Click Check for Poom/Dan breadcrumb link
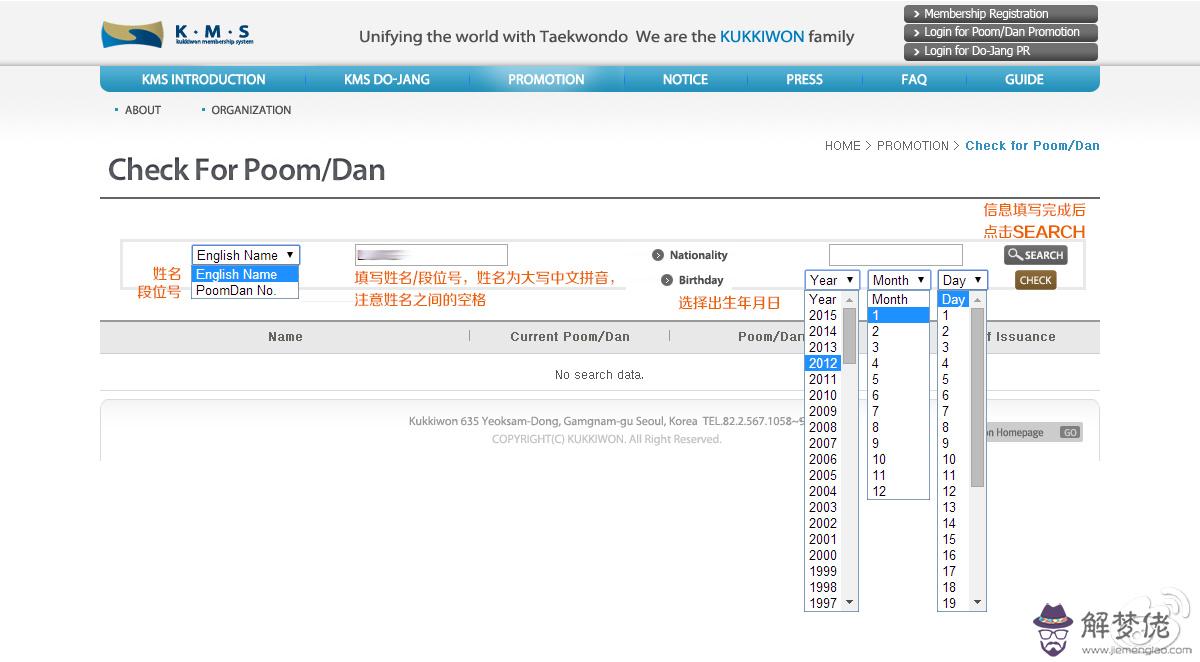Viewport: 1200px width, 662px height. (x=1032, y=146)
